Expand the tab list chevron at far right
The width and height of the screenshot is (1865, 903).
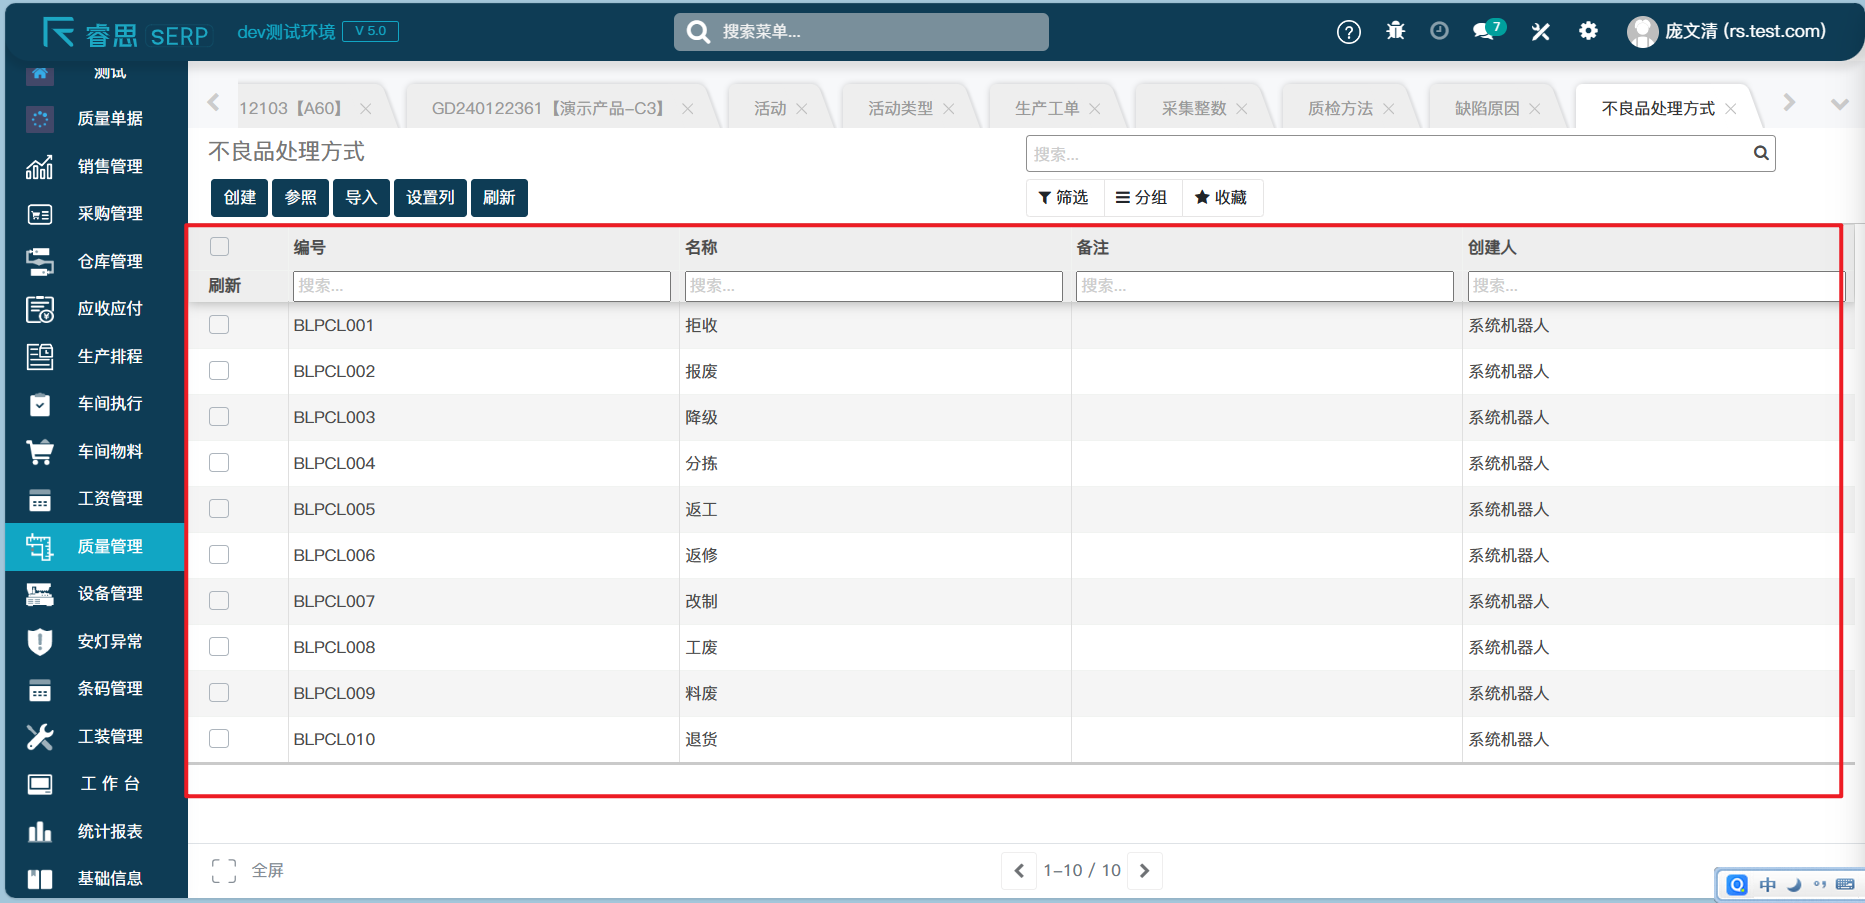pos(1838,104)
